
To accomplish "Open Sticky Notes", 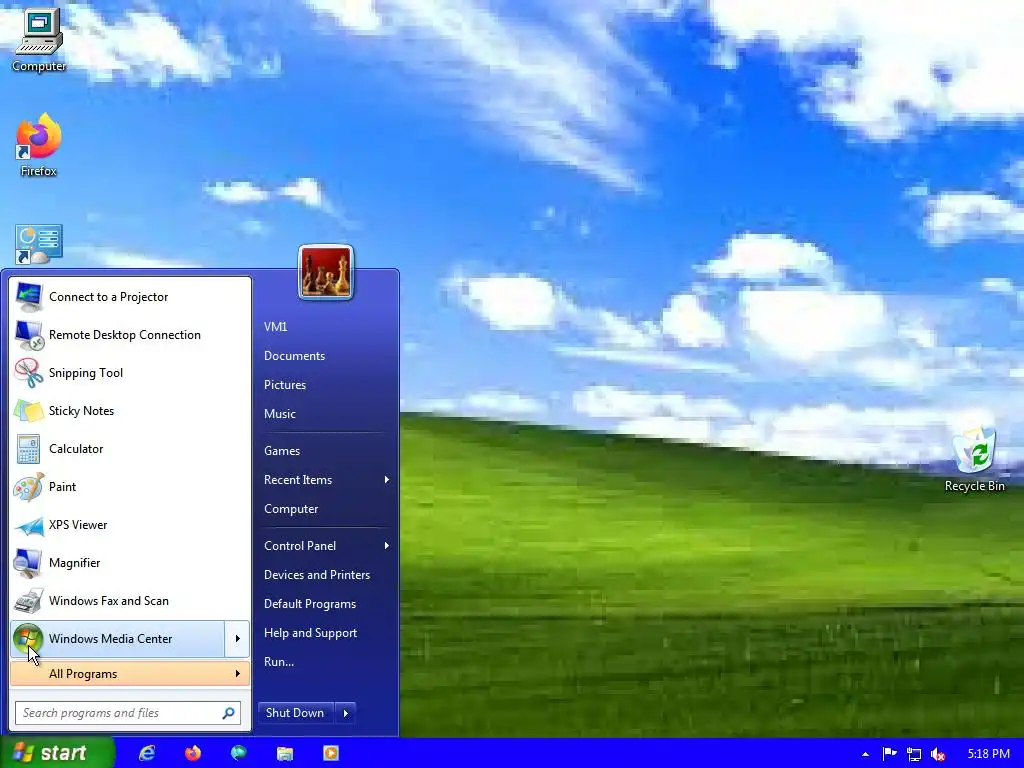I will click(130, 411).
